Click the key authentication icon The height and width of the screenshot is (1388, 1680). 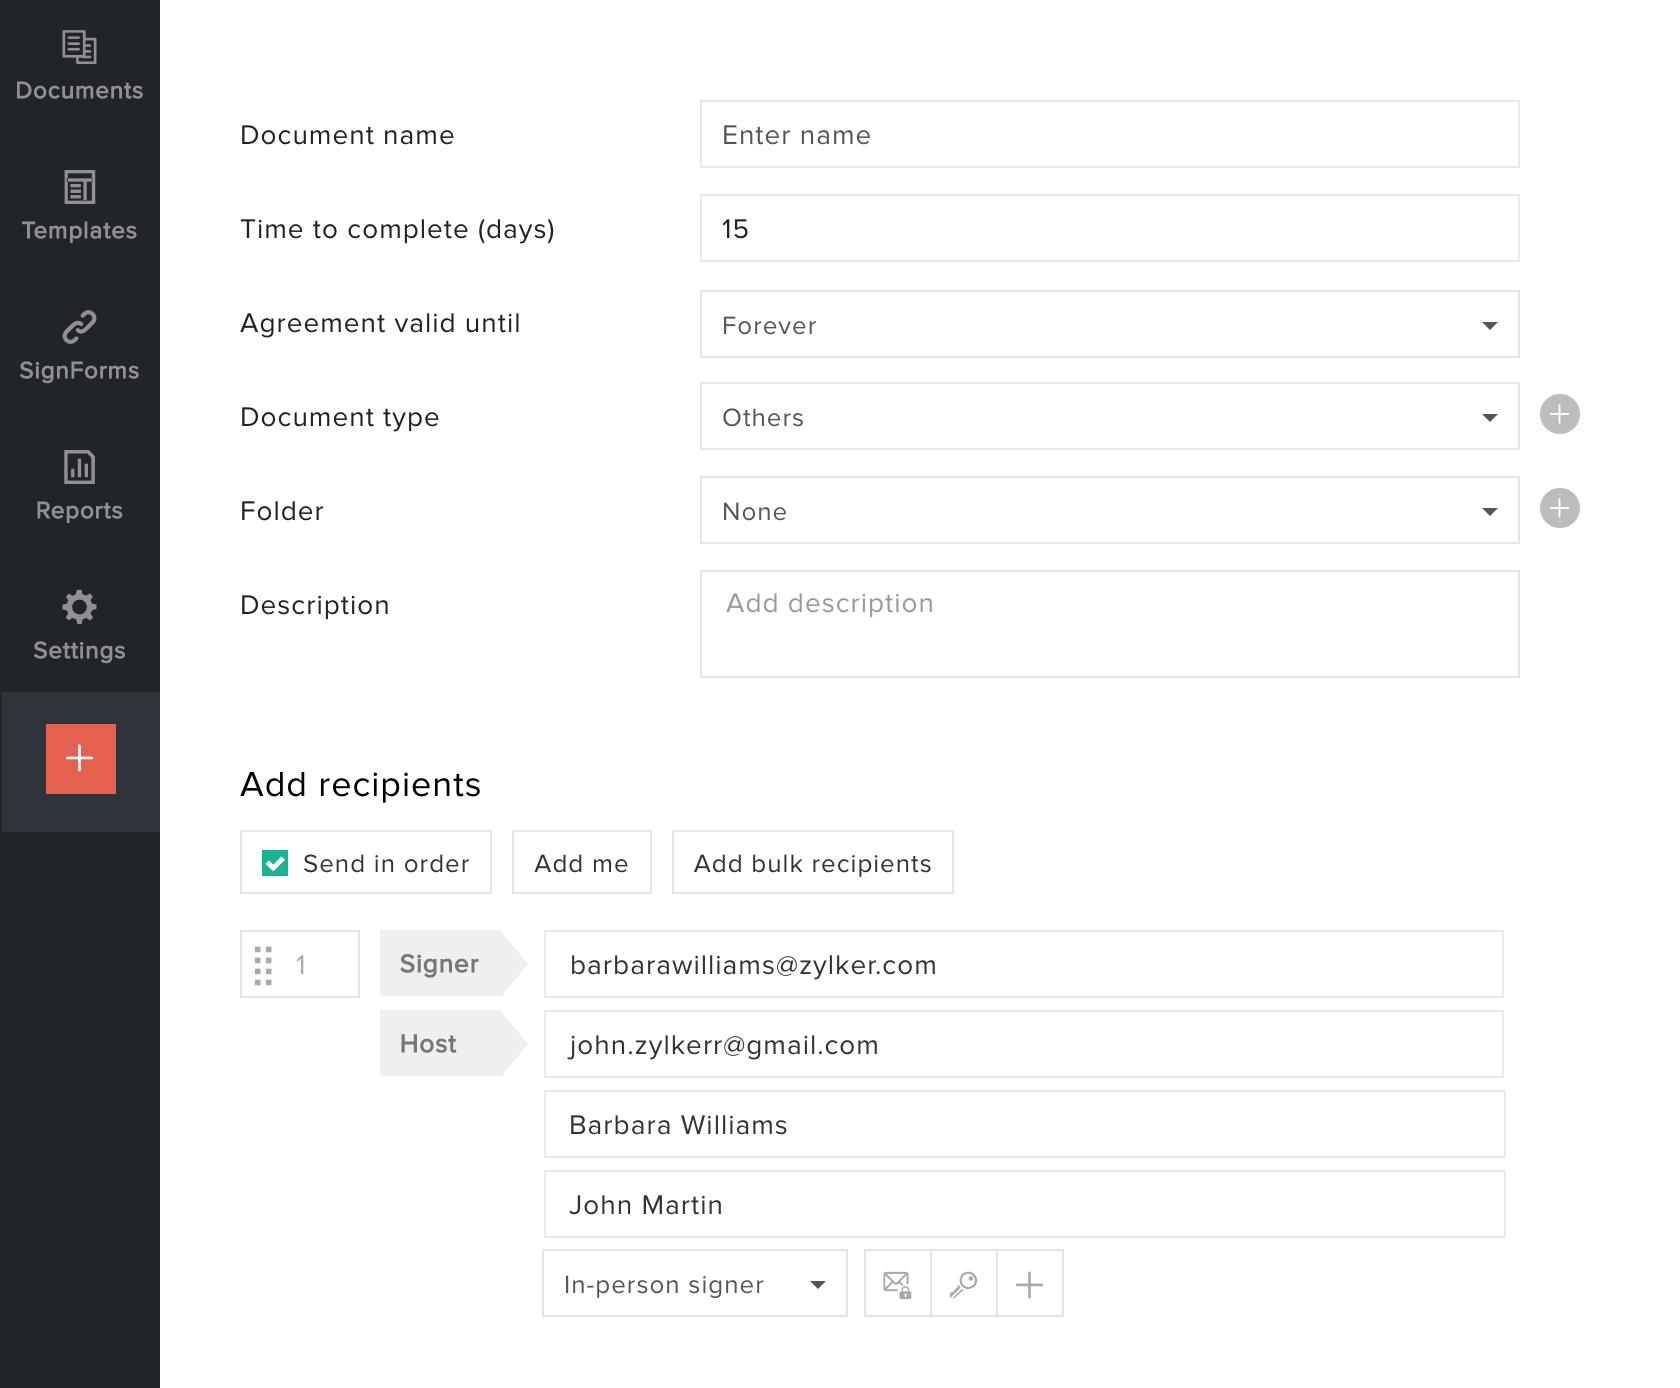coord(963,1284)
